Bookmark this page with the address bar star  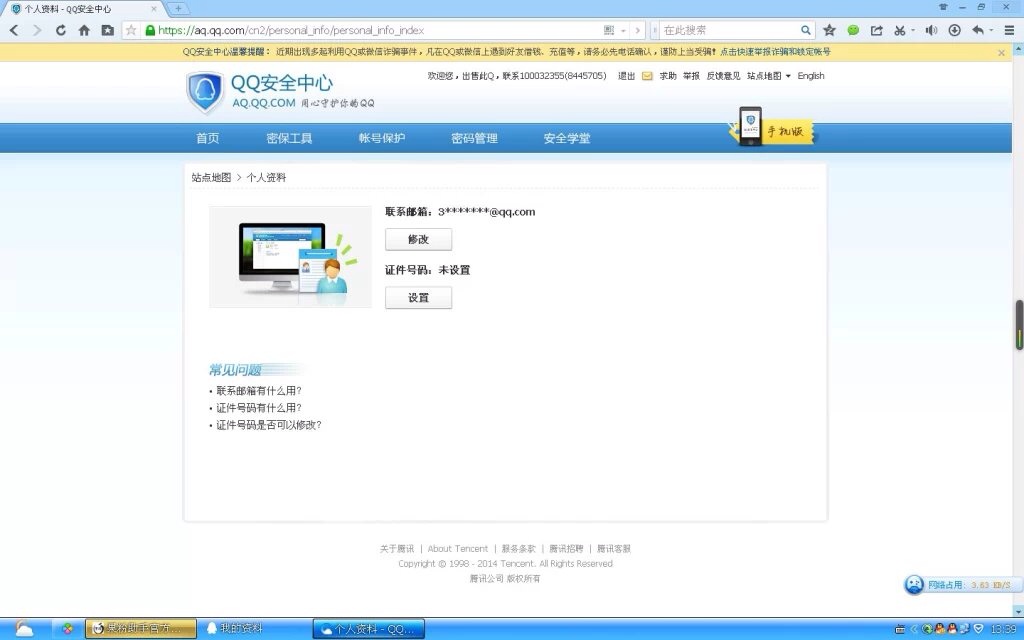pyautogui.click(x=131, y=30)
